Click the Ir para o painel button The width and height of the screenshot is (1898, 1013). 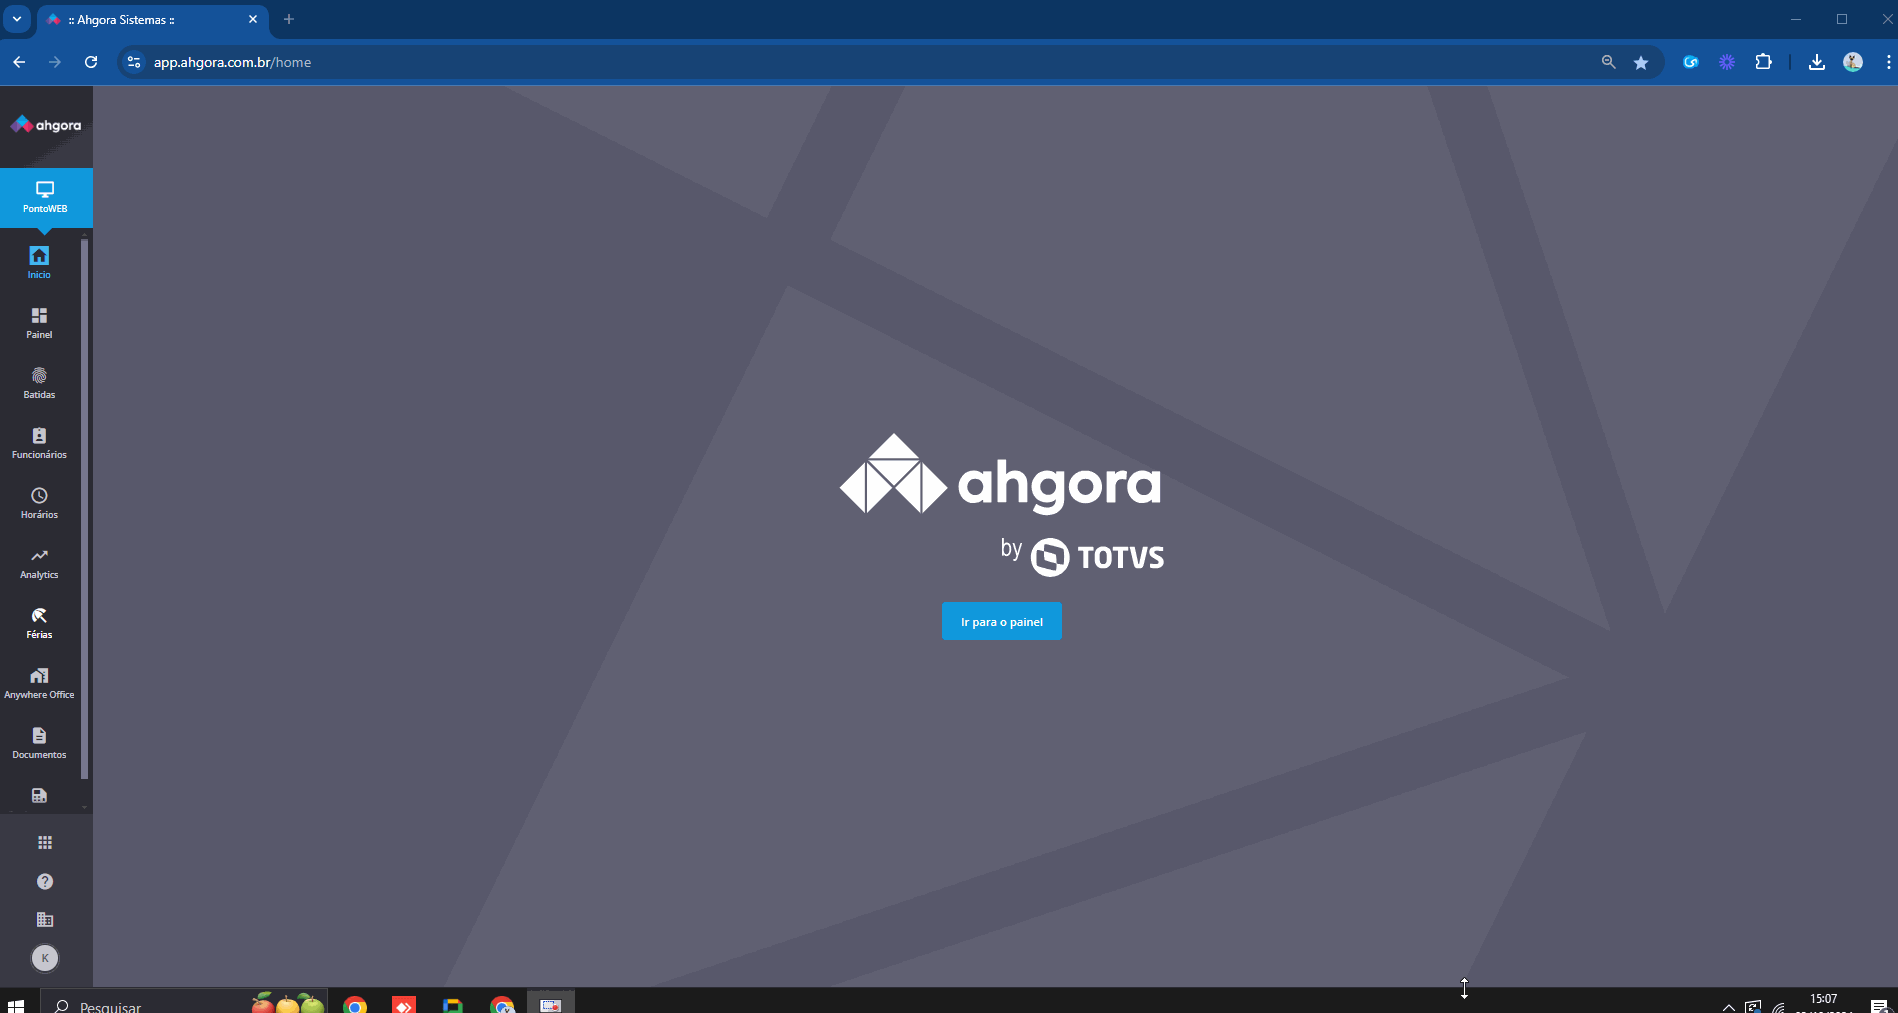(x=1001, y=621)
